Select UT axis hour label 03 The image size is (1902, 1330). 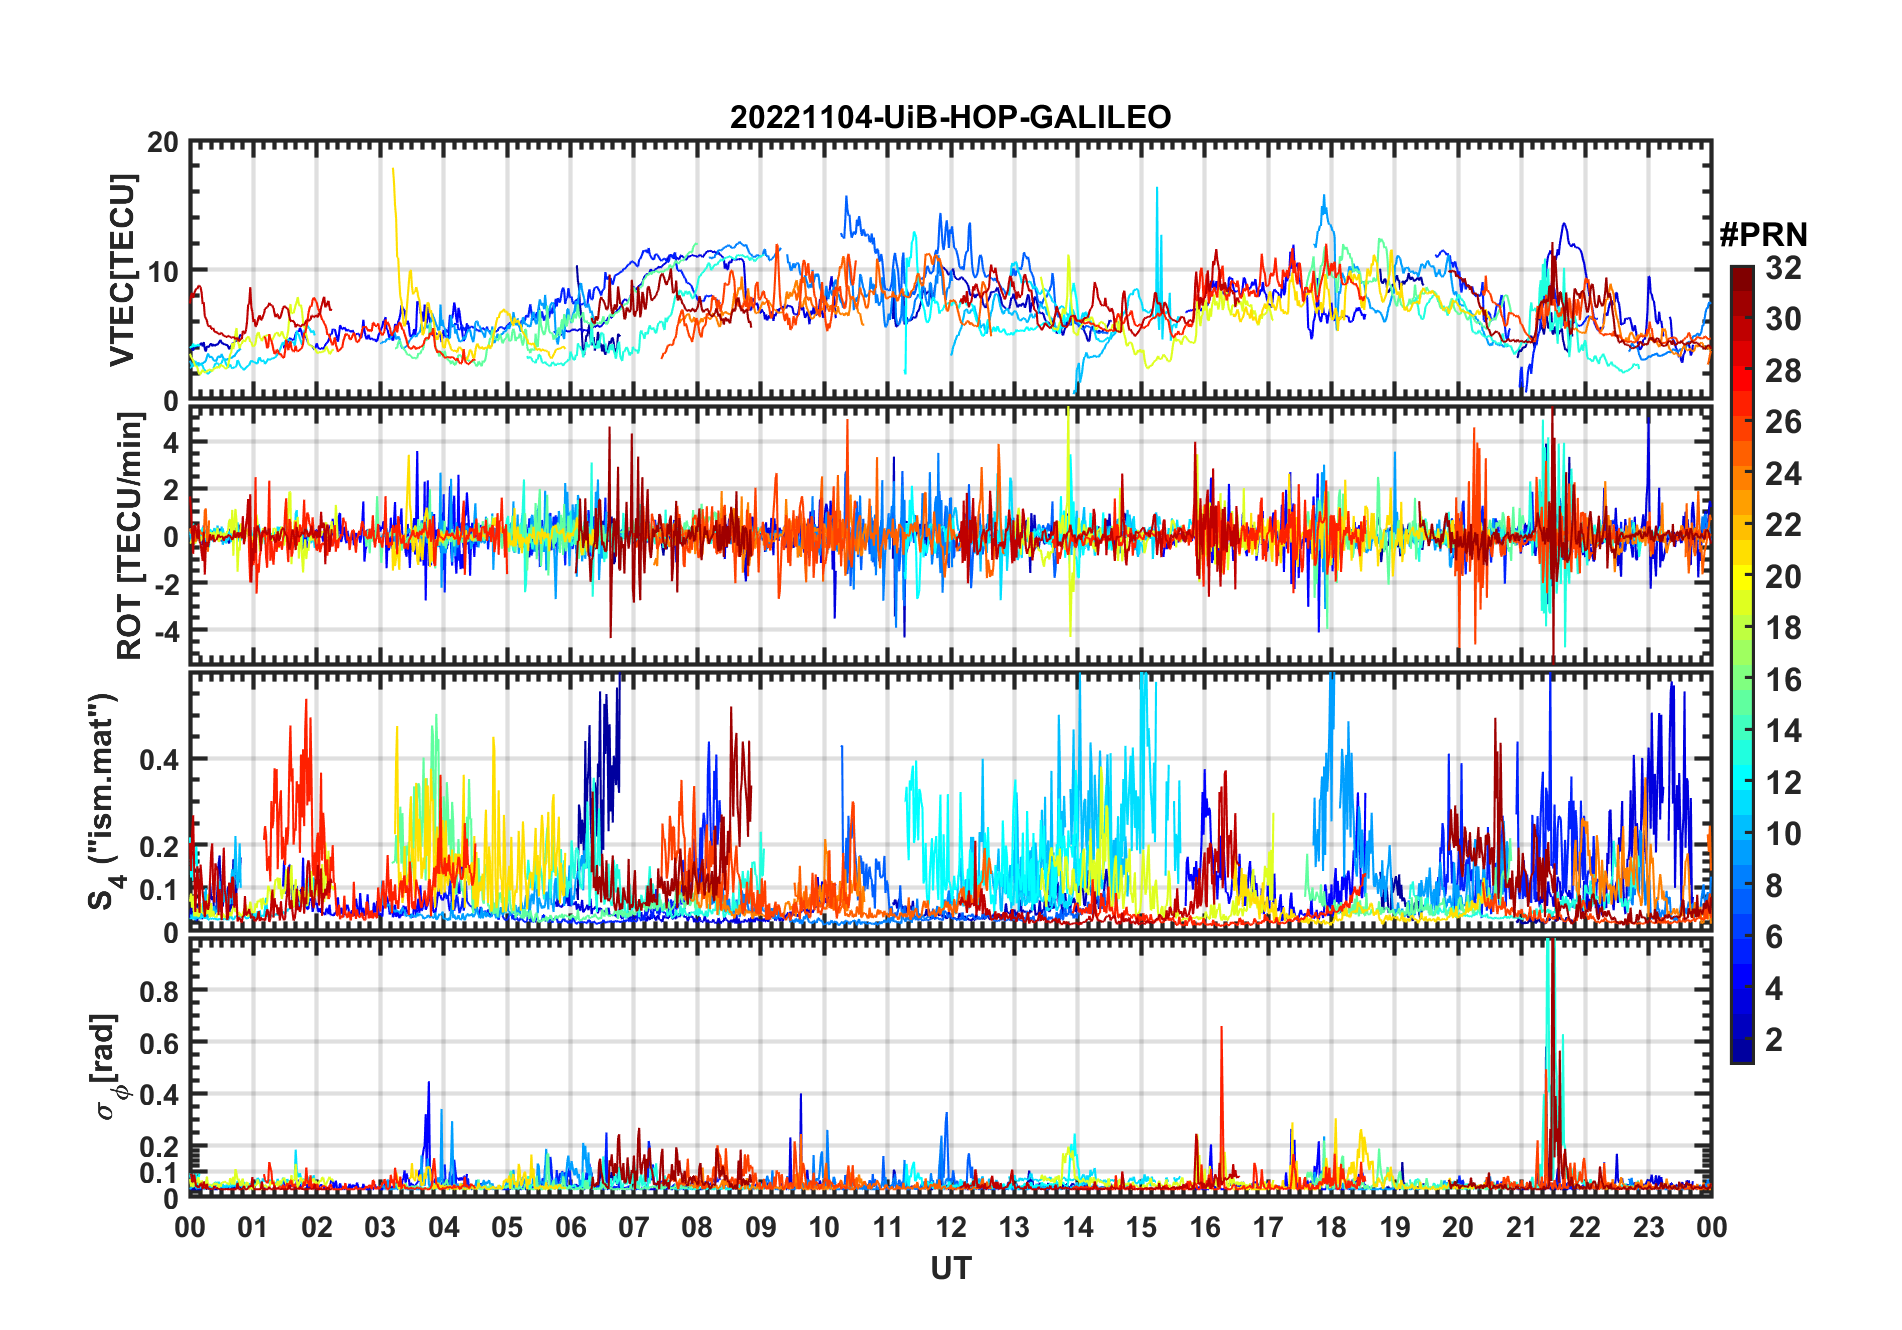click(380, 1228)
